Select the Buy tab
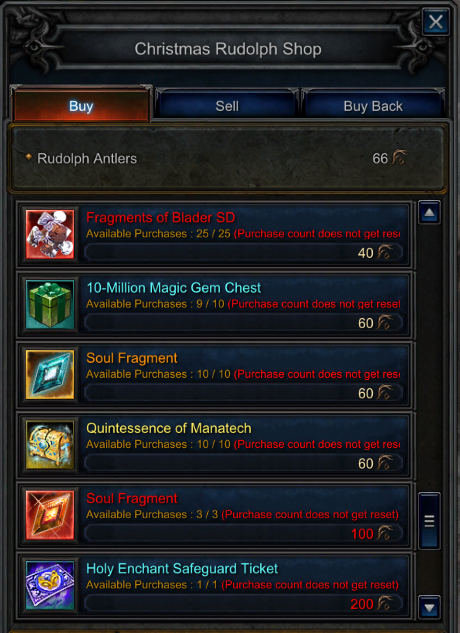 [81, 105]
